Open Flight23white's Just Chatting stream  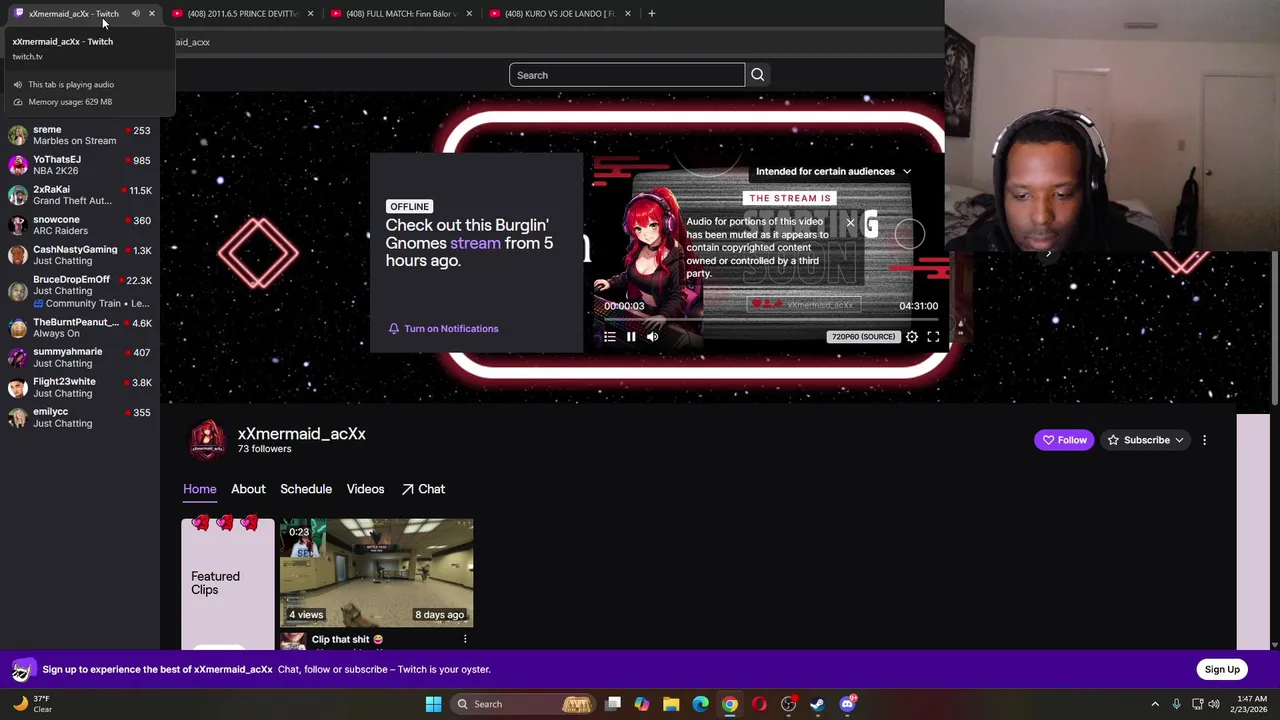tap(80, 388)
